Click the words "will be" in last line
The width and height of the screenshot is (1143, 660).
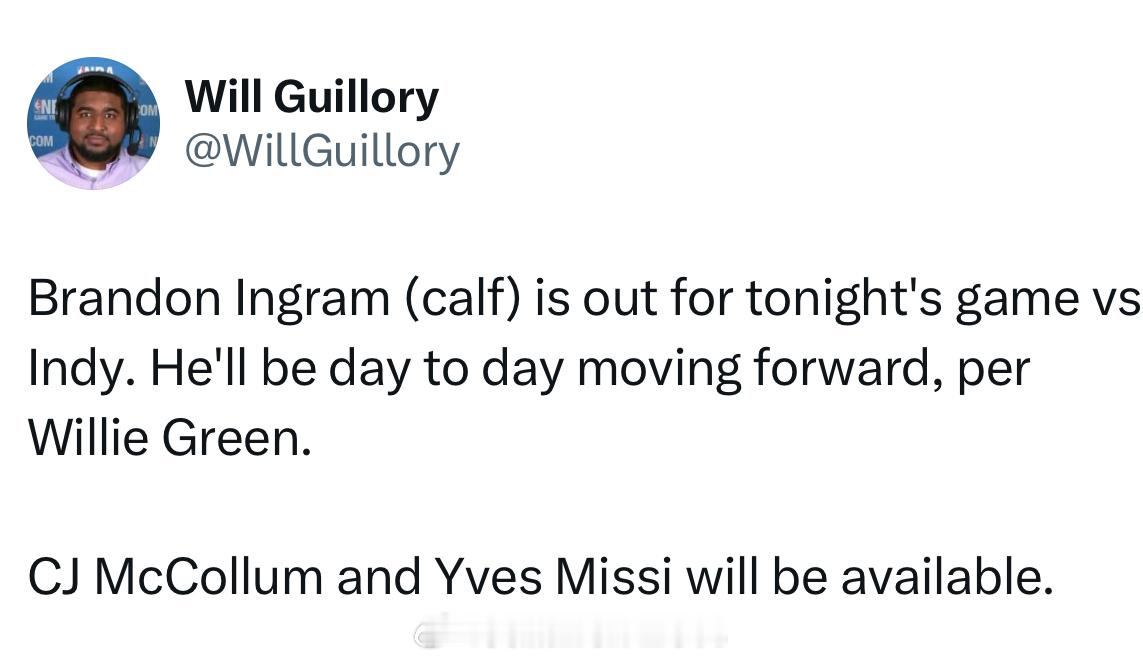pyautogui.click(x=757, y=577)
